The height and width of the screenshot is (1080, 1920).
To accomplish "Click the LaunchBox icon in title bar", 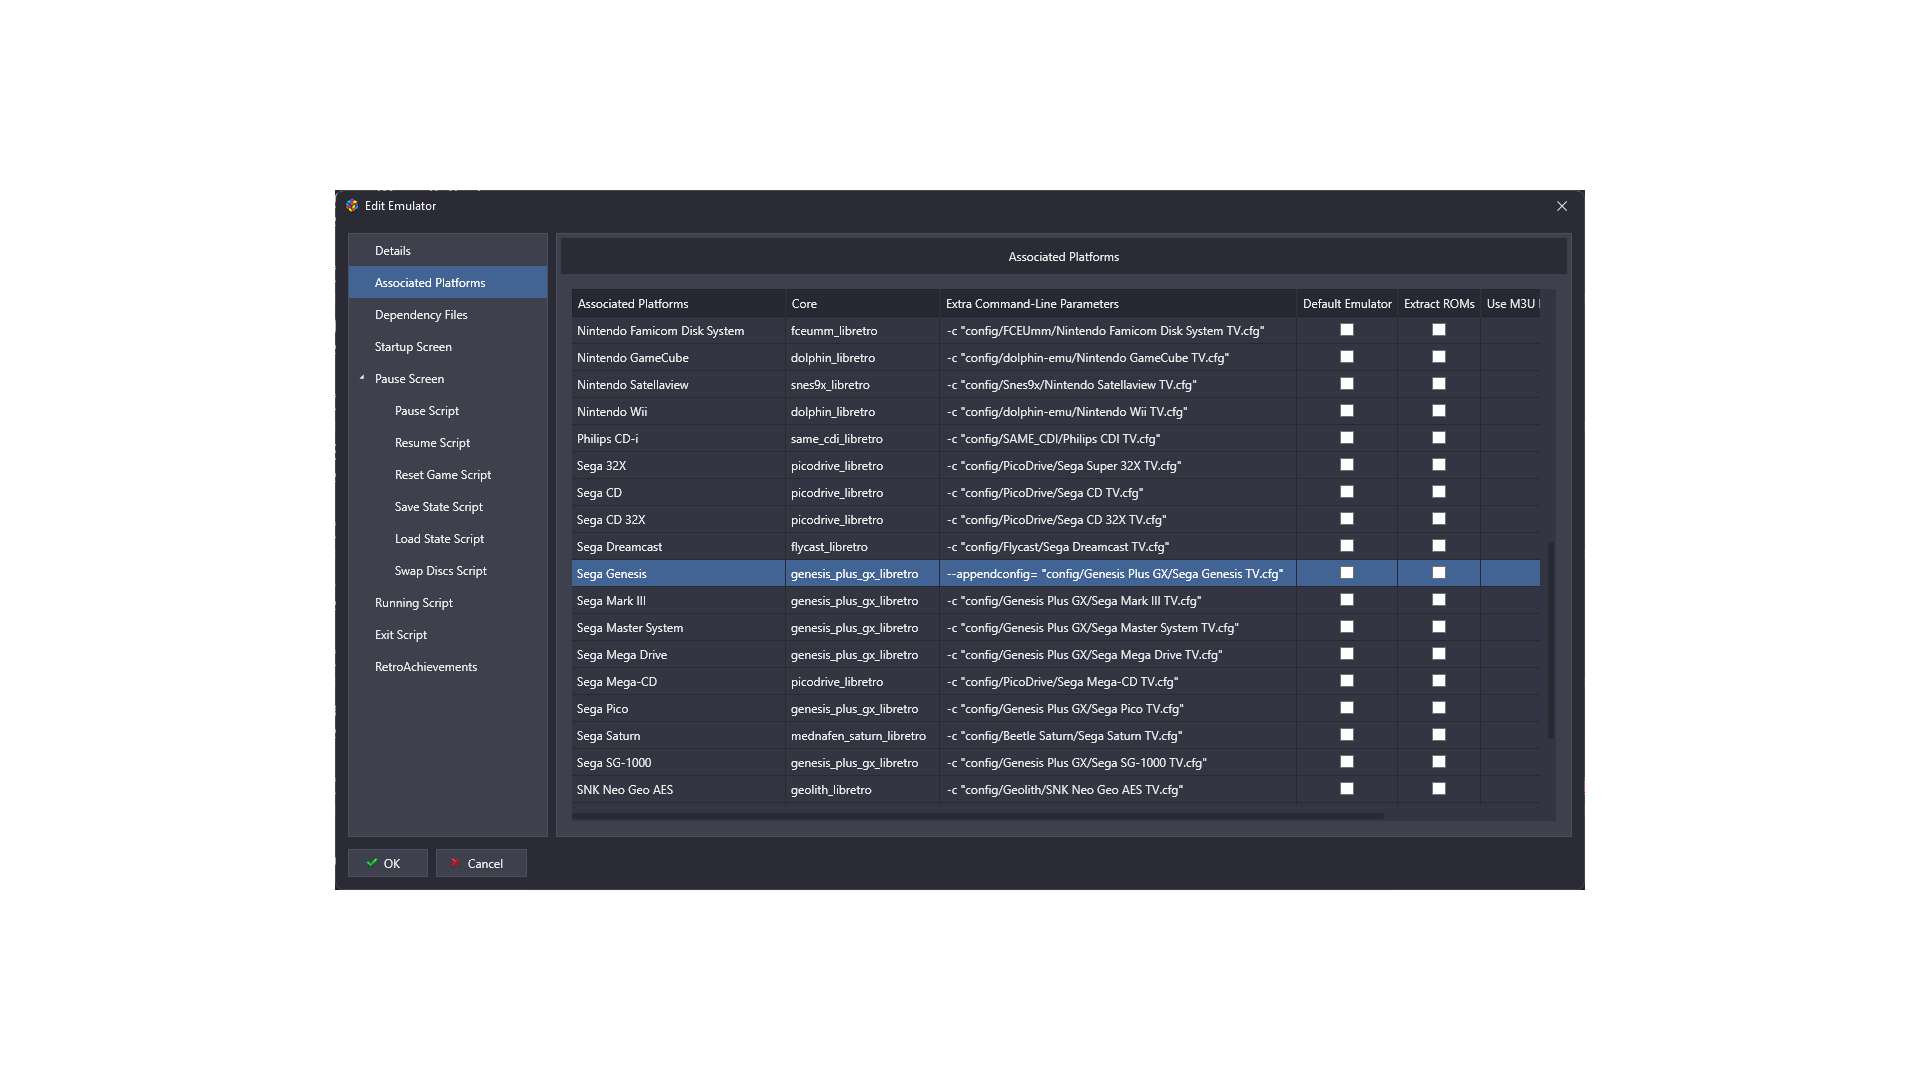I will (x=352, y=206).
